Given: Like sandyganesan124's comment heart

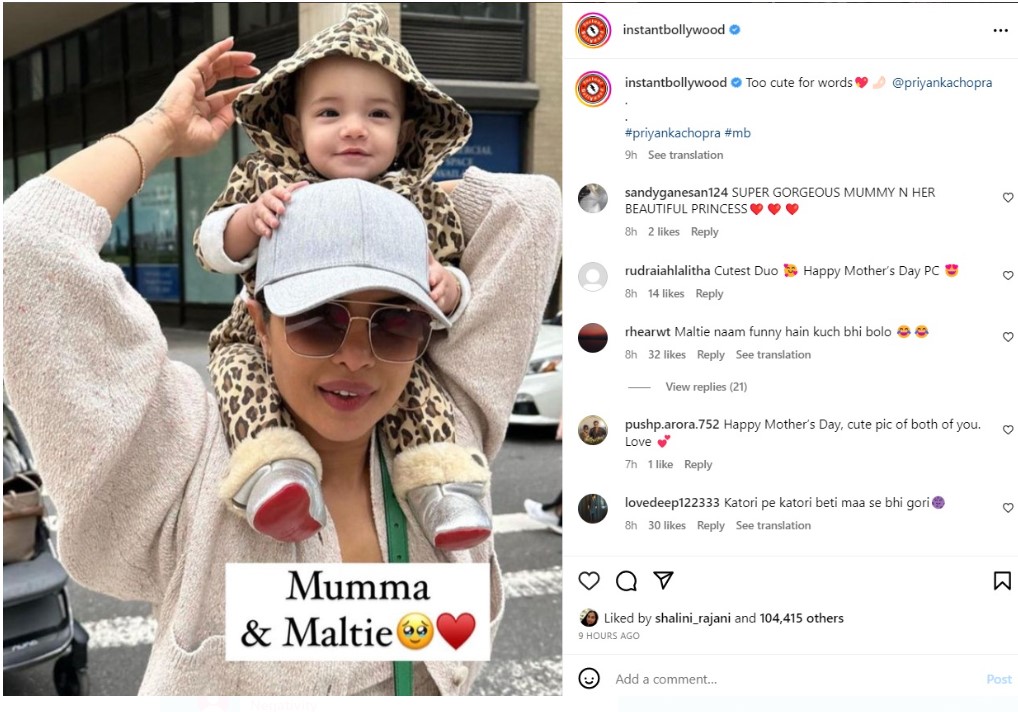Looking at the screenshot, I should coord(1008,197).
